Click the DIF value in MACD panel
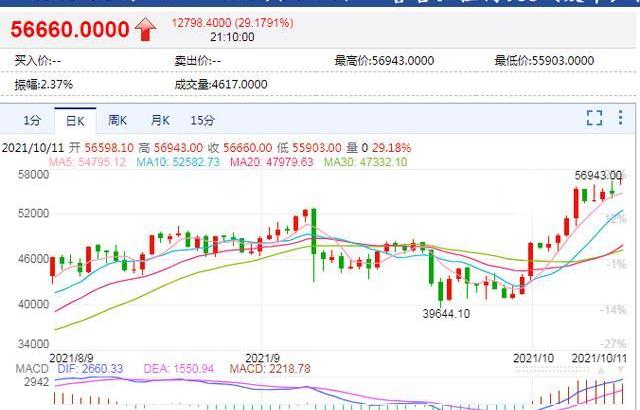Viewport: 640px width, 410px height. pos(82,369)
